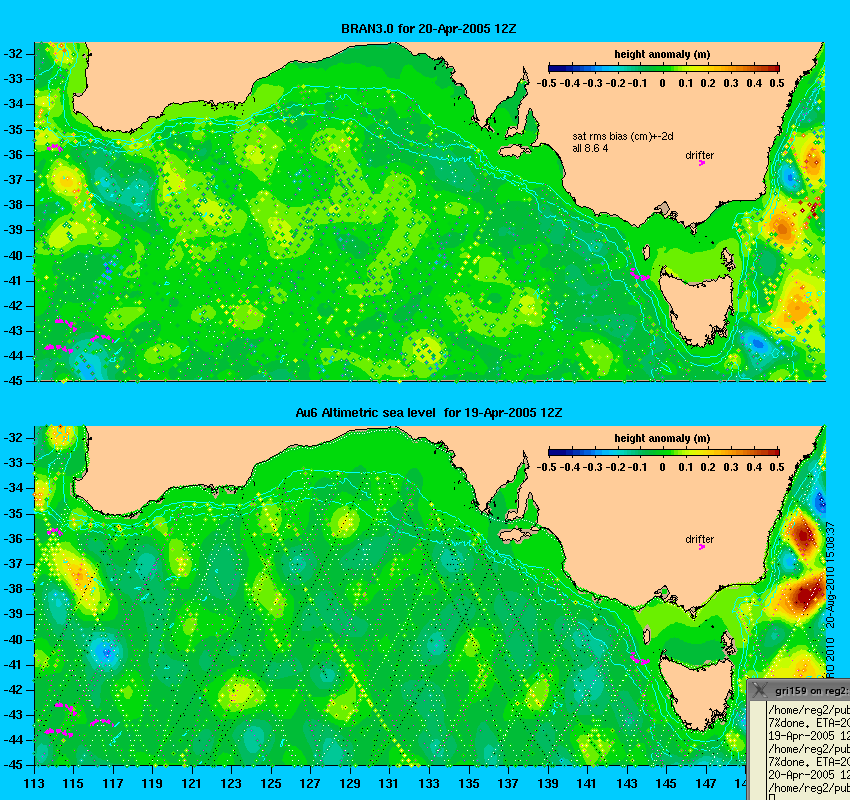The width and height of the screenshot is (850, 800).
Task: Click latitude label '-32' on the bottom panel axis
Action: 14,437
